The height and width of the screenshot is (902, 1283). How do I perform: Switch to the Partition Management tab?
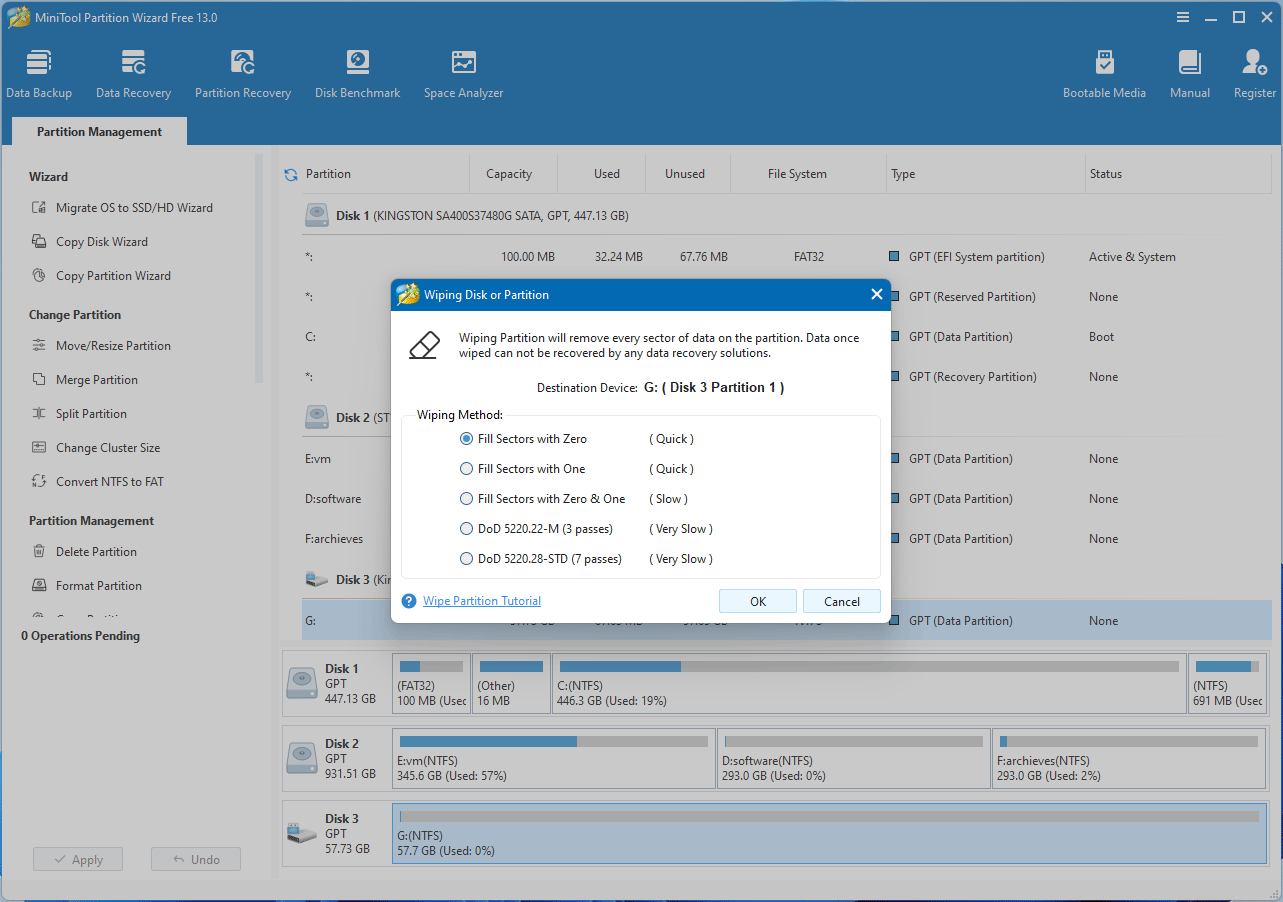click(98, 131)
